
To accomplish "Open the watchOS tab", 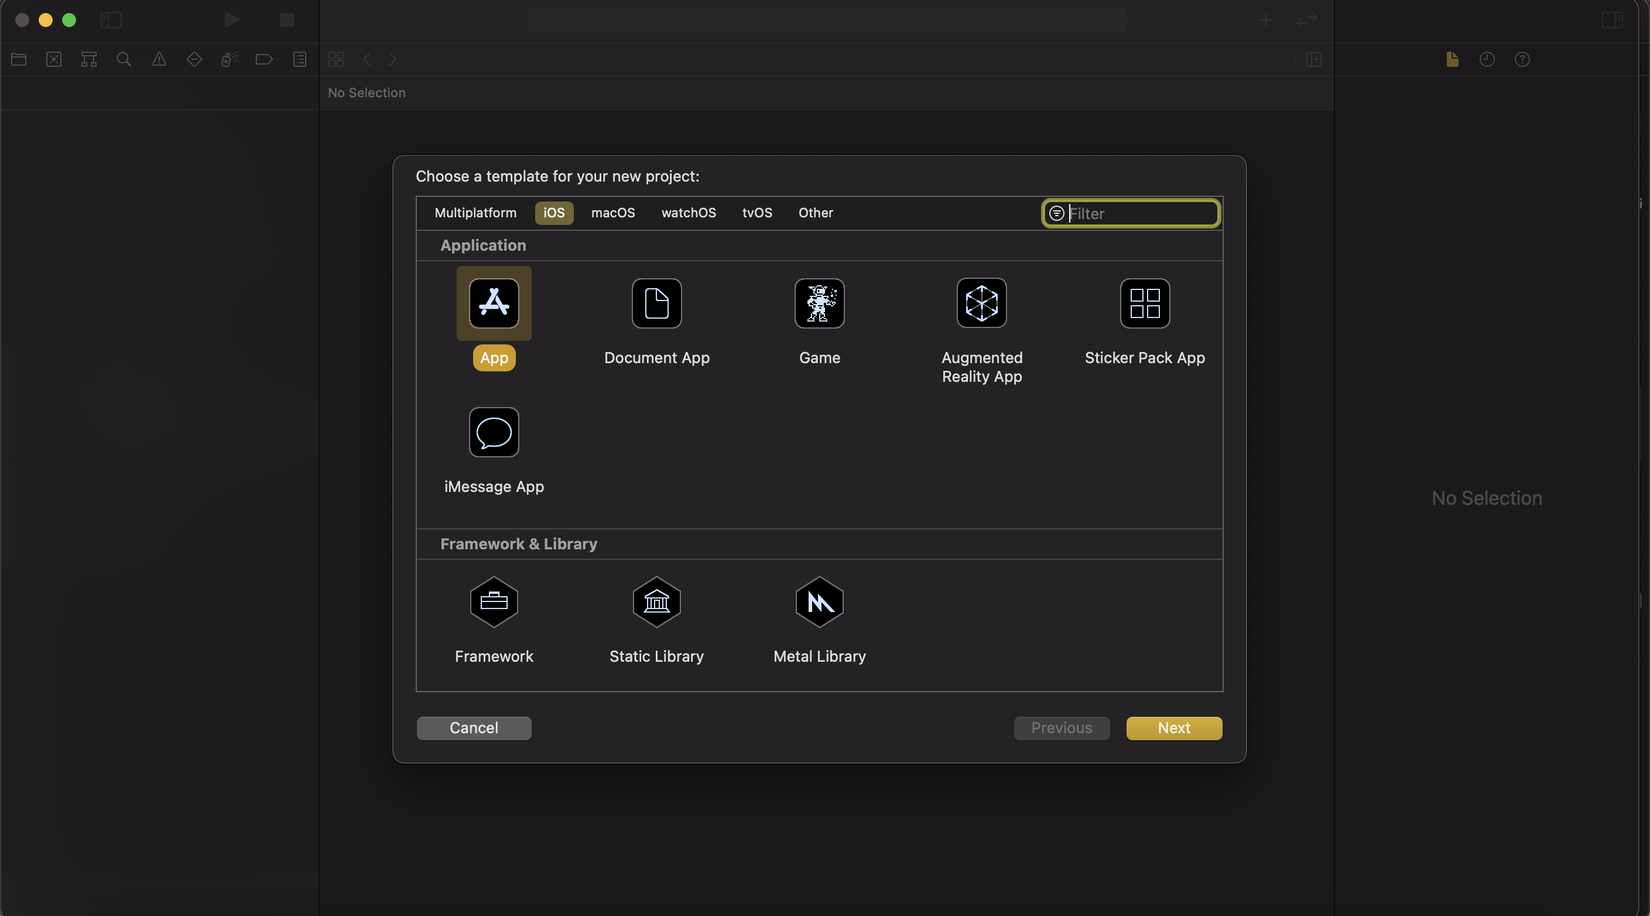I will (x=689, y=213).
